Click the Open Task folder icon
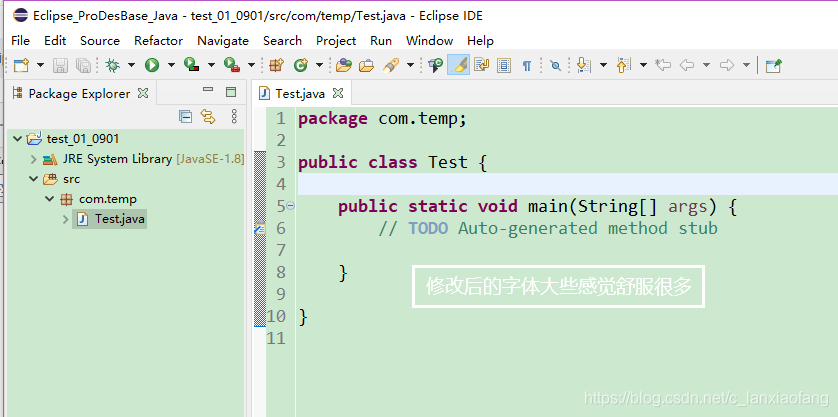 click(367, 65)
